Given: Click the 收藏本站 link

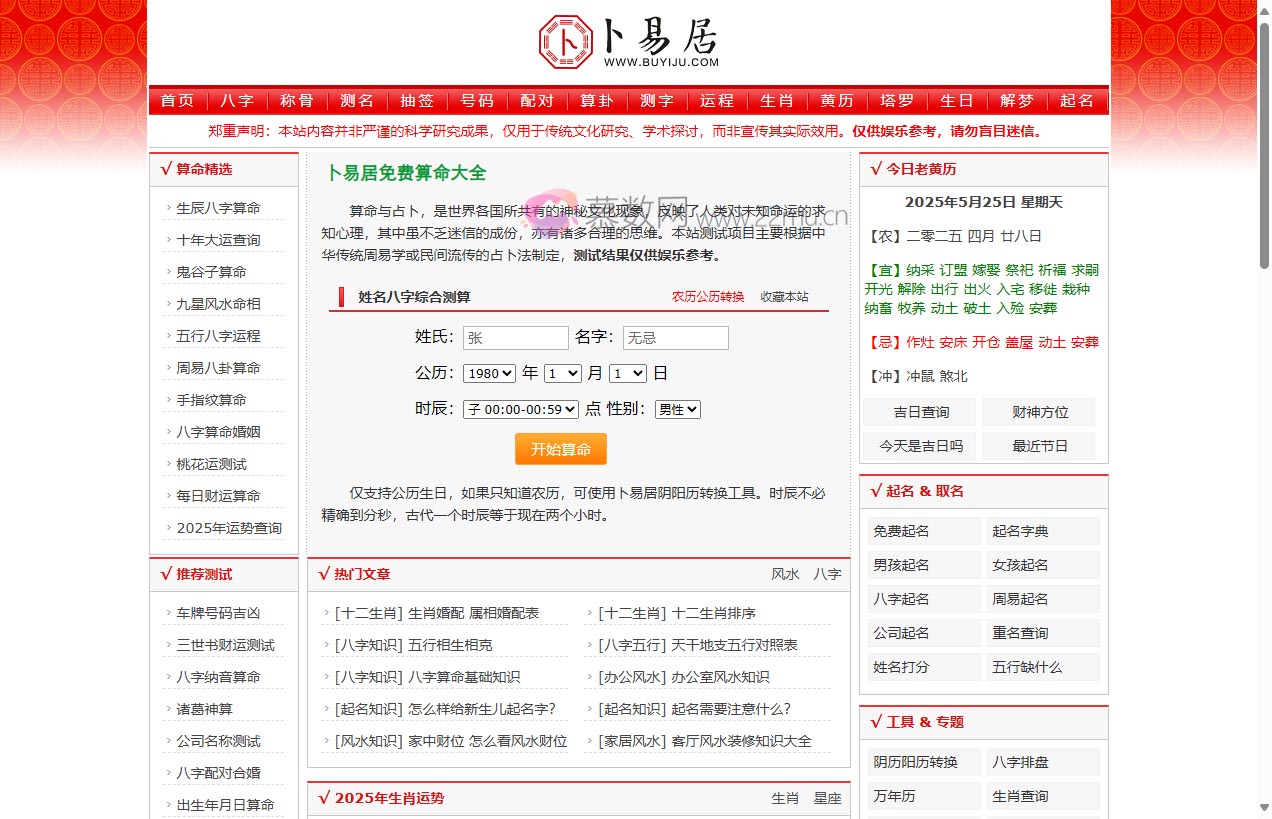Looking at the screenshot, I should point(785,297).
